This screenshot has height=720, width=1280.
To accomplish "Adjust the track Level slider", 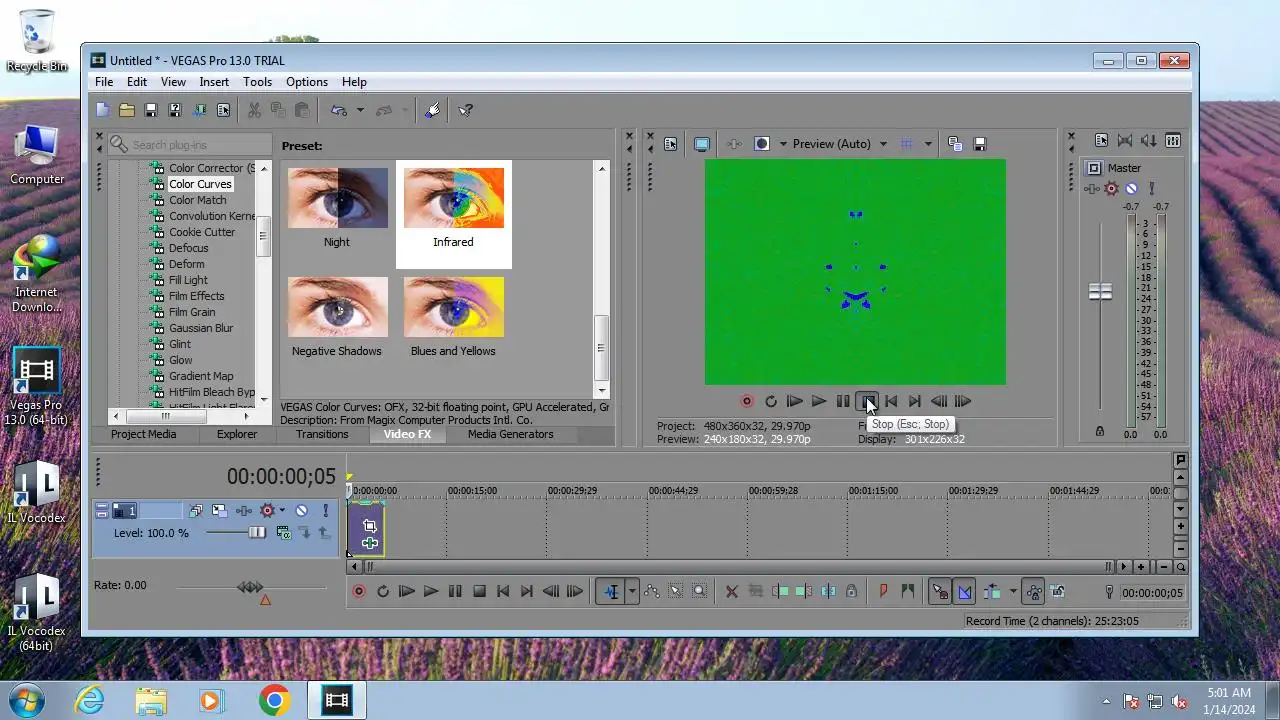I will click(257, 533).
